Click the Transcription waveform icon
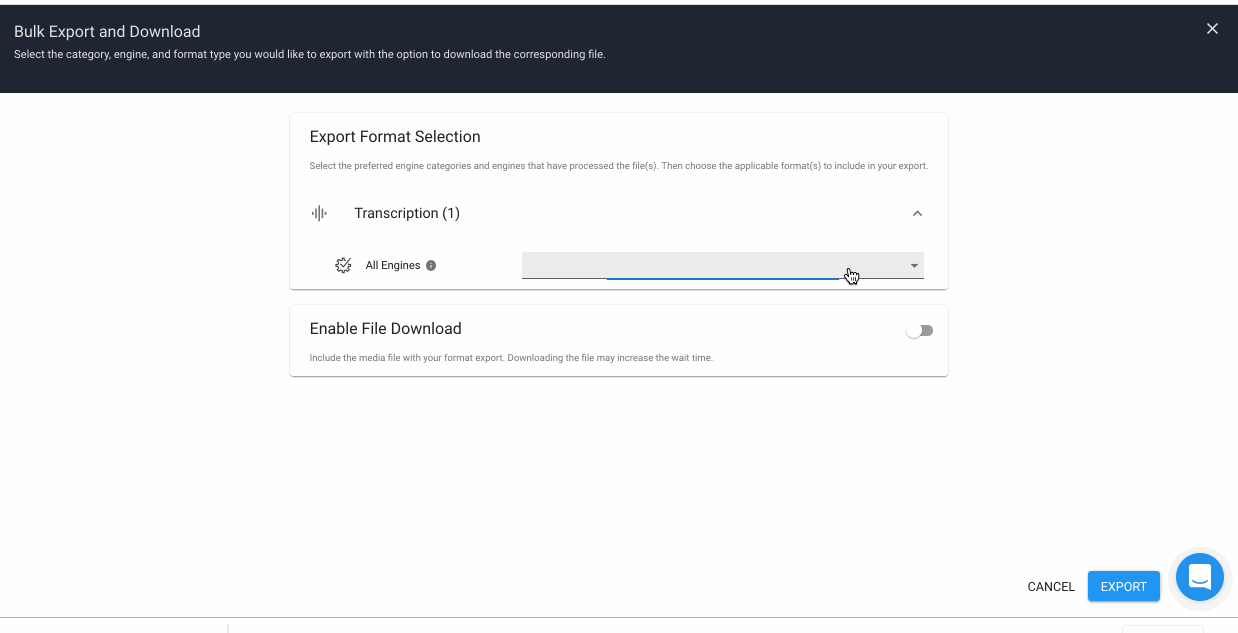The height and width of the screenshot is (633, 1238). [x=319, y=213]
